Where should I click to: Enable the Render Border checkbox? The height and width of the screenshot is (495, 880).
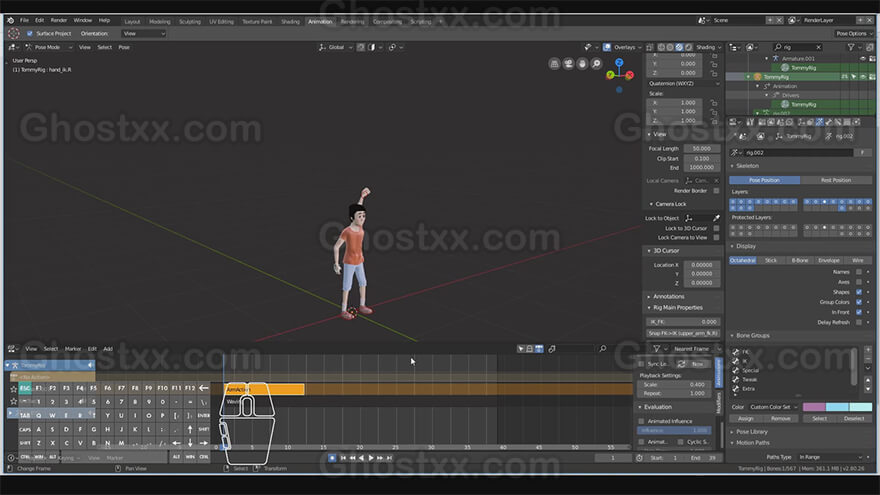pos(716,191)
